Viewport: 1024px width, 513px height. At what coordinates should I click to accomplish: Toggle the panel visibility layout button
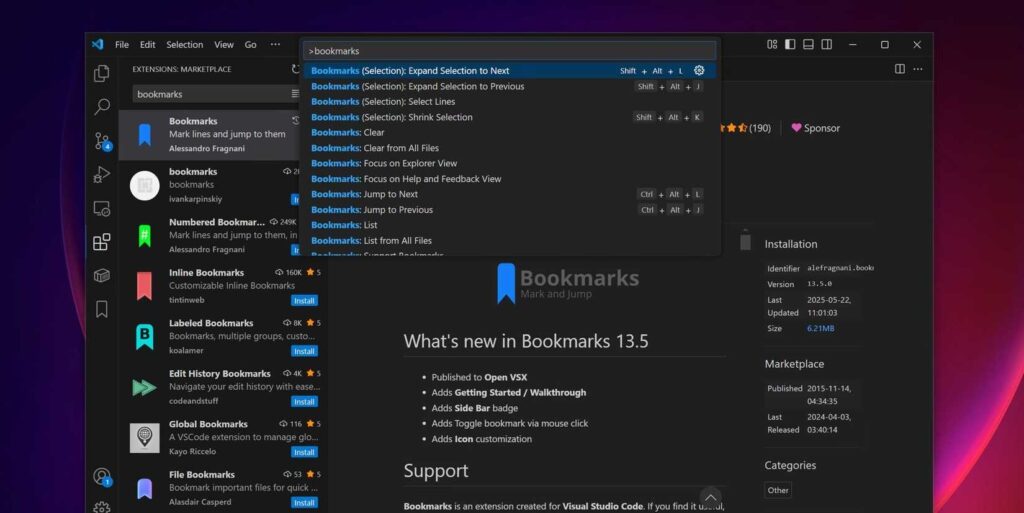point(808,44)
